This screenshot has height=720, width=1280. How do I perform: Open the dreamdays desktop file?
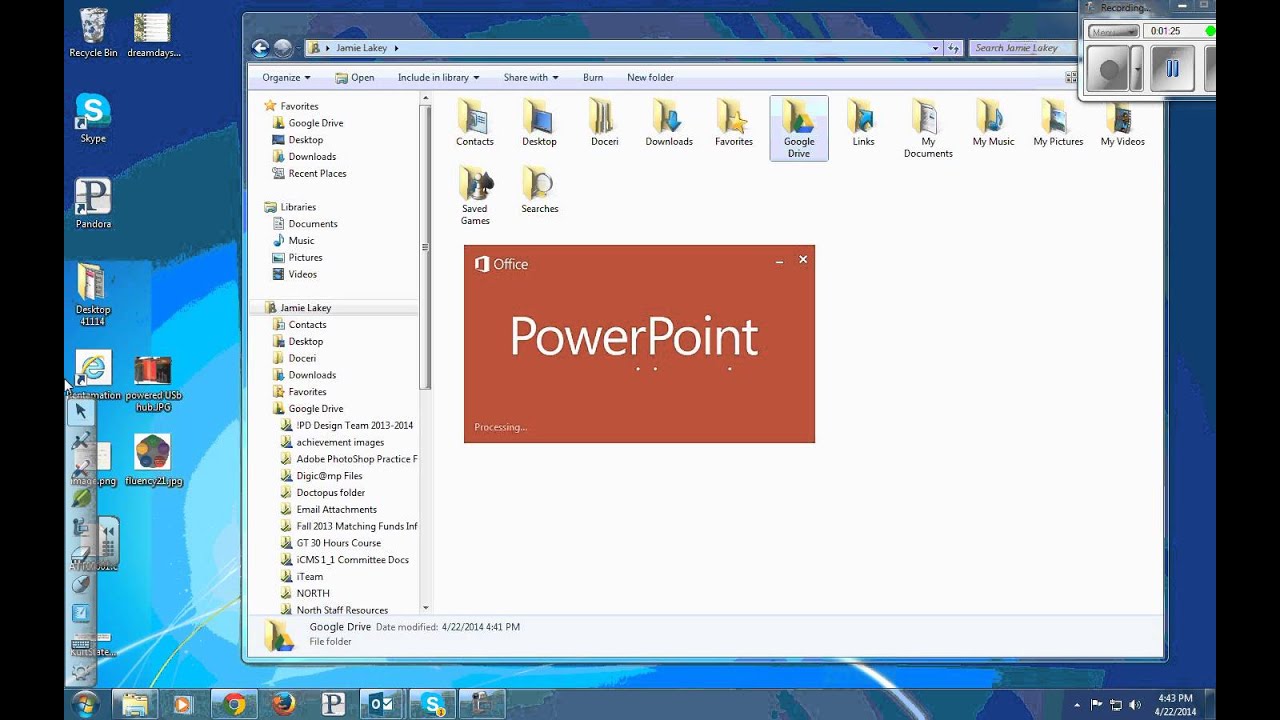pyautogui.click(x=153, y=34)
